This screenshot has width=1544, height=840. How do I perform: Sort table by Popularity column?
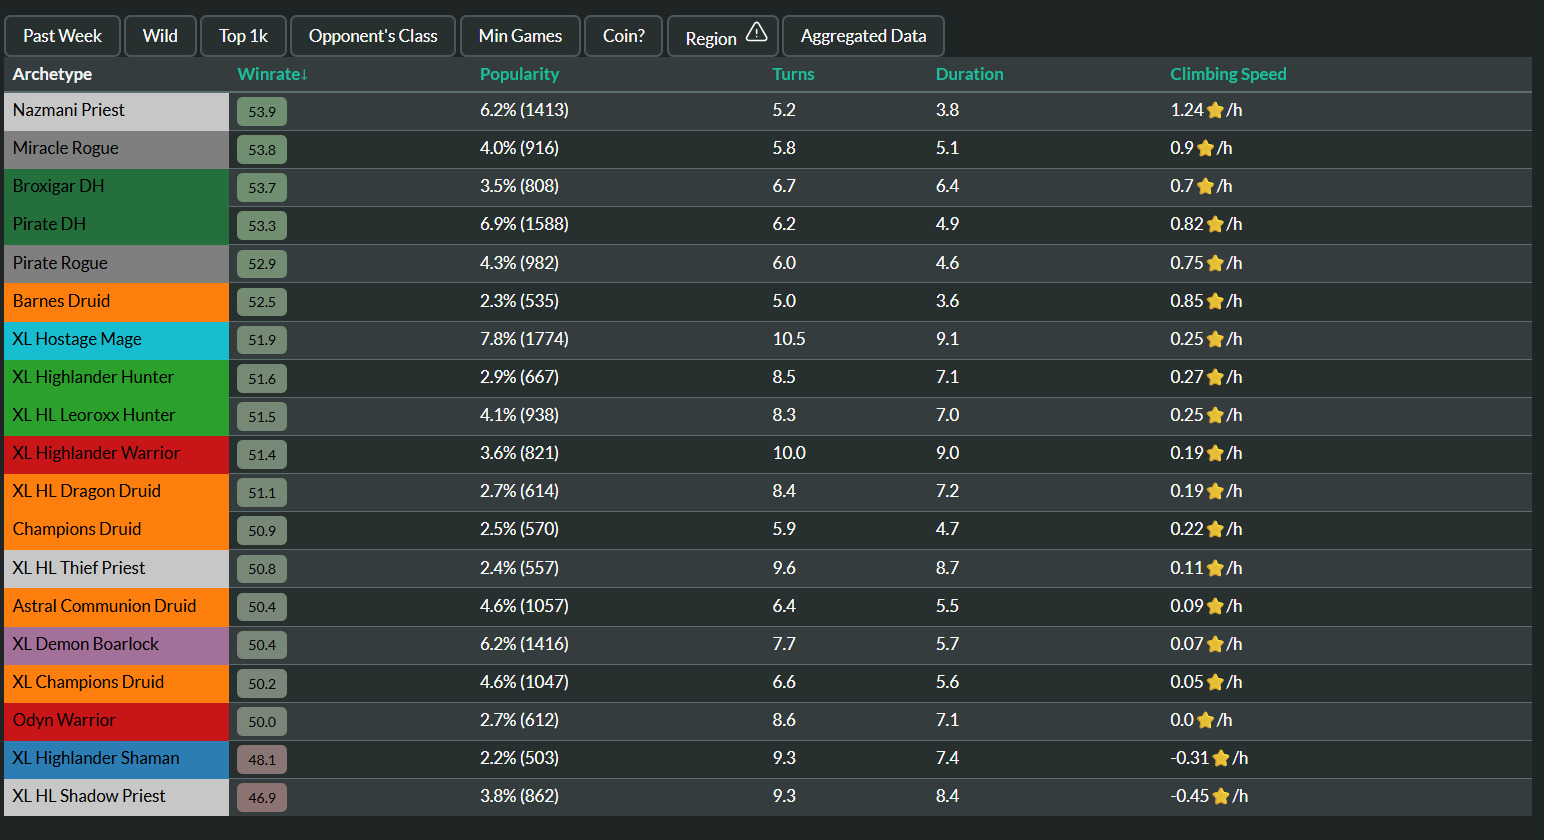click(x=519, y=74)
